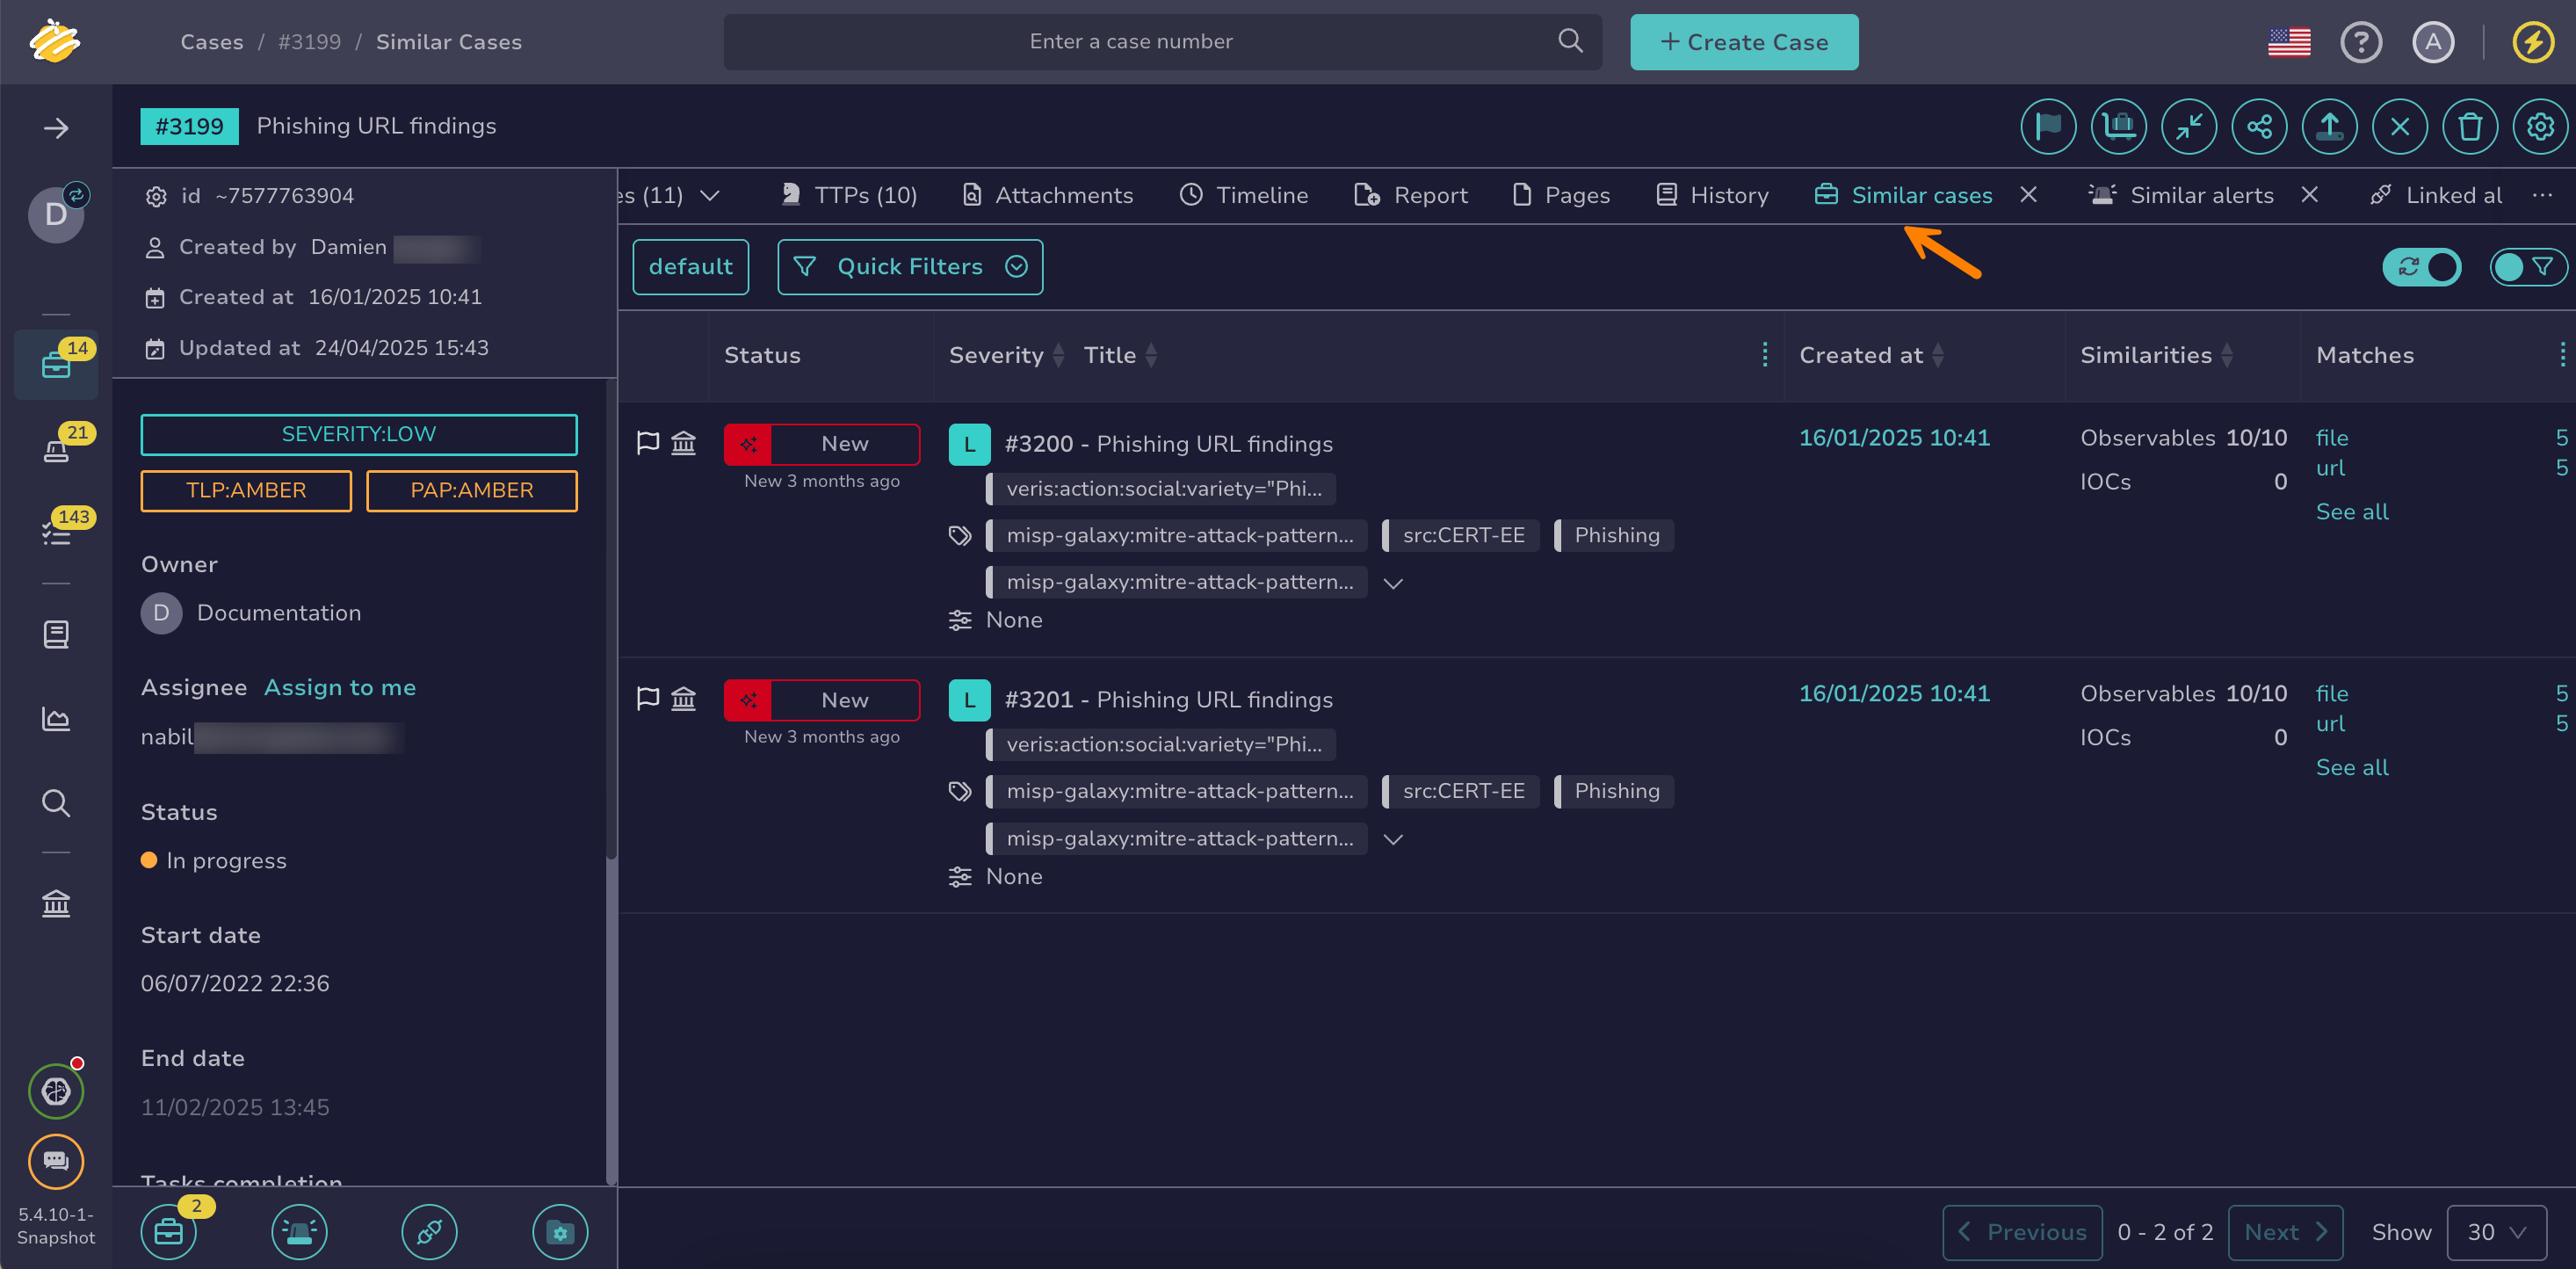The image size is (2576, 1269).
Task: Toggle auto-refresh switch
Action: pos(2421,267)
